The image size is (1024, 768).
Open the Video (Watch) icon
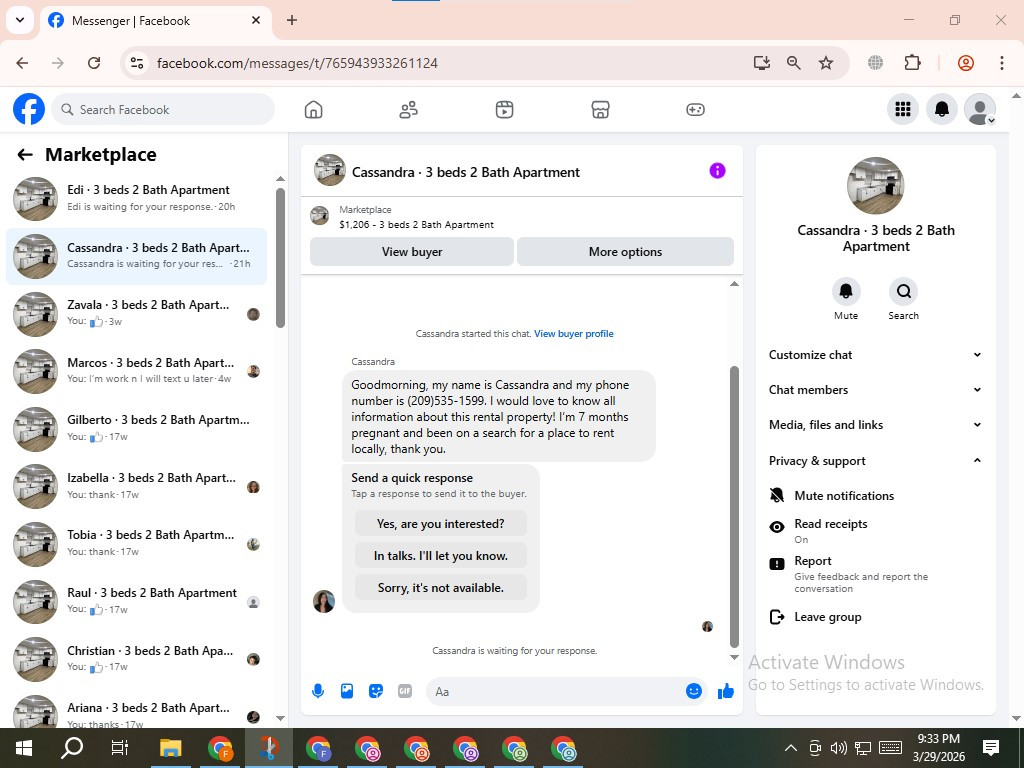[x=504, y=110]
